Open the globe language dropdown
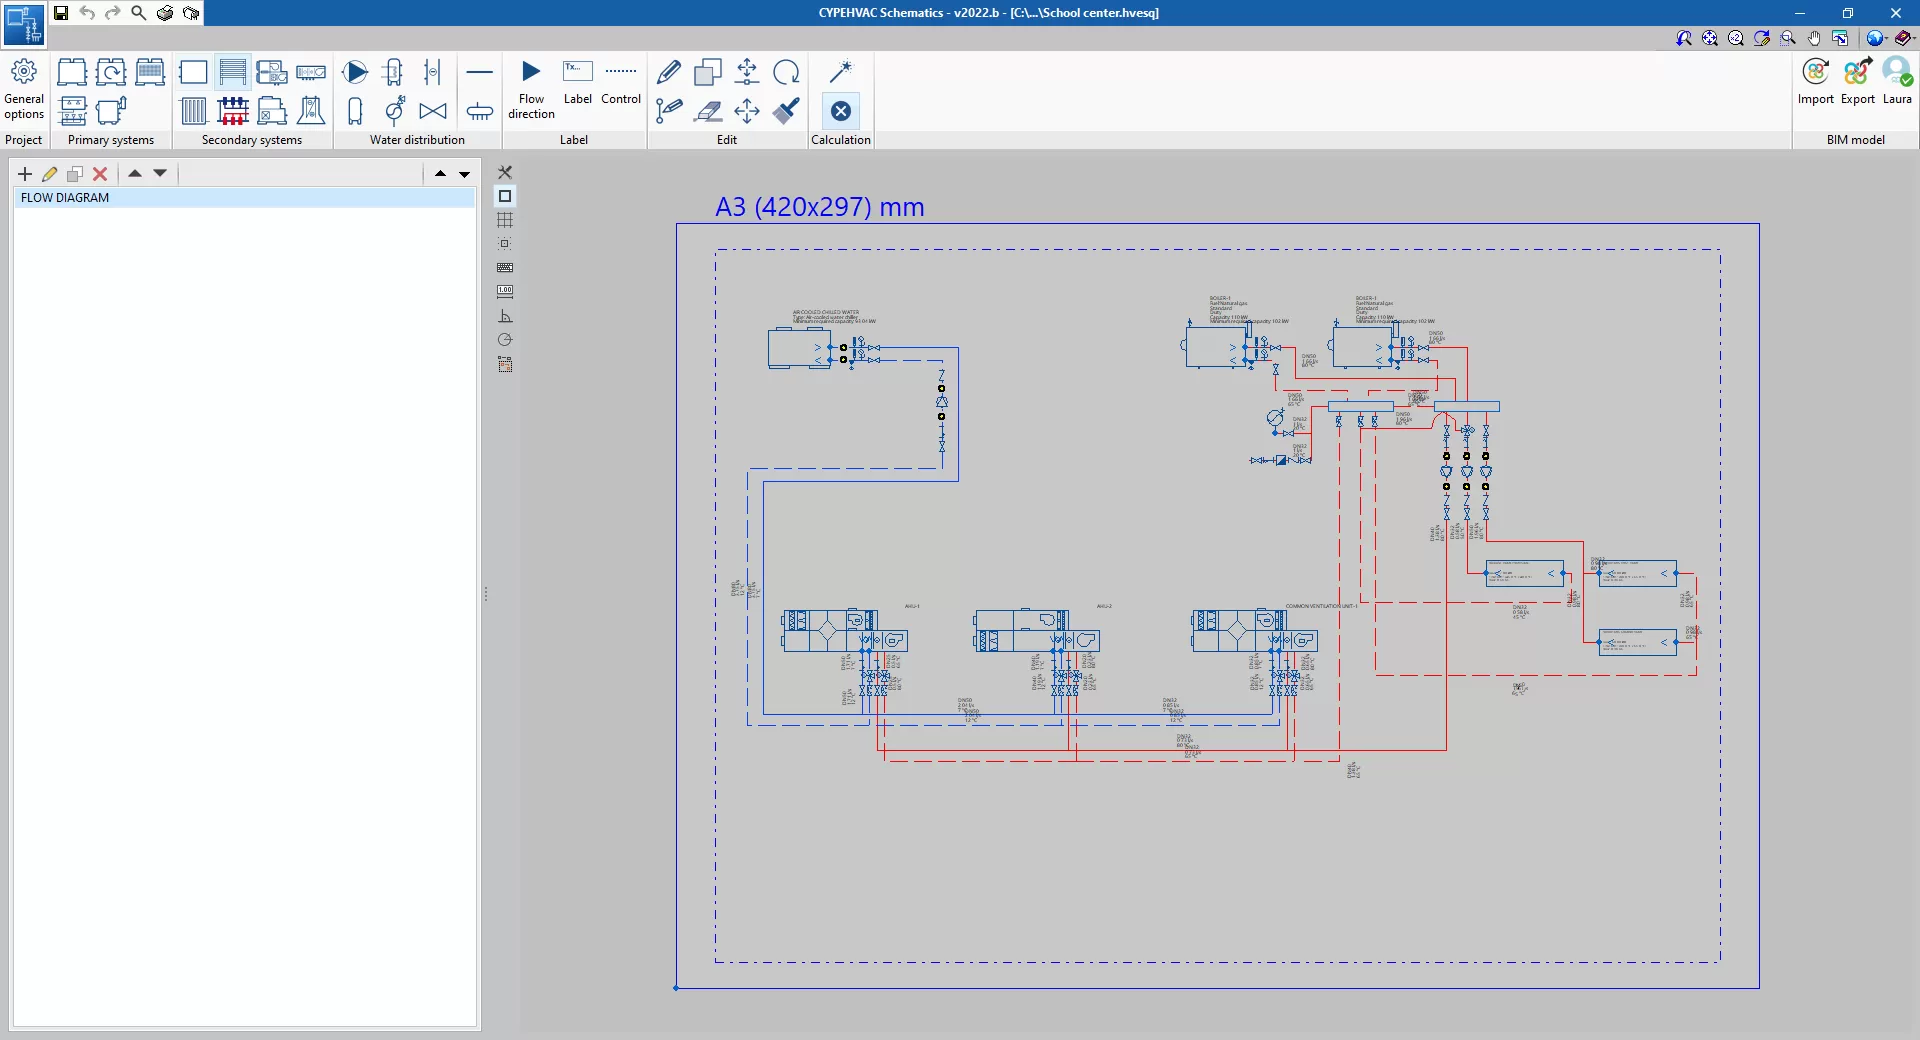The width and height of the screenshot is (1920, 1040). point(1877,38)
